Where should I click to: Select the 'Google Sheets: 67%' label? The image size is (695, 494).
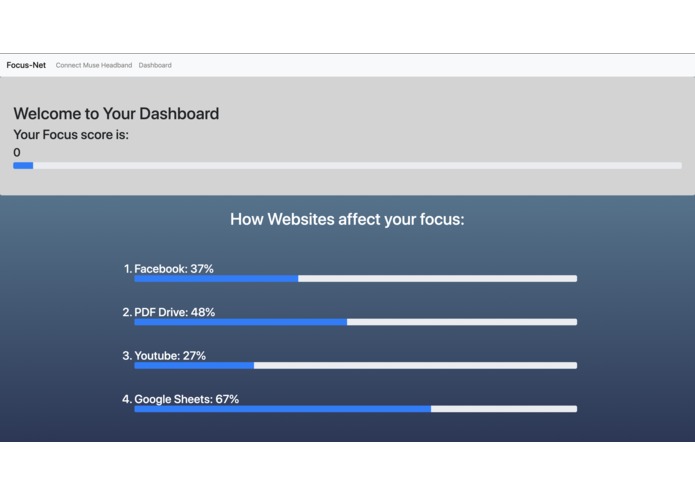click(x=187, y=399)
